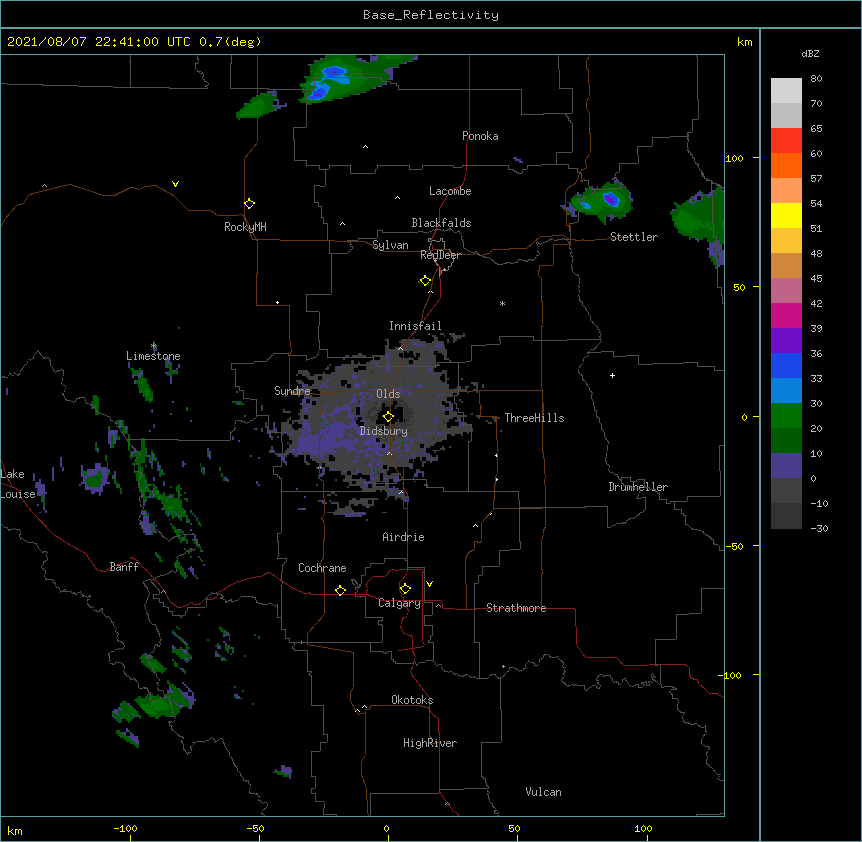Click the Ponoka town label
This screenshot has height=842, width=862.
(480, 136)
